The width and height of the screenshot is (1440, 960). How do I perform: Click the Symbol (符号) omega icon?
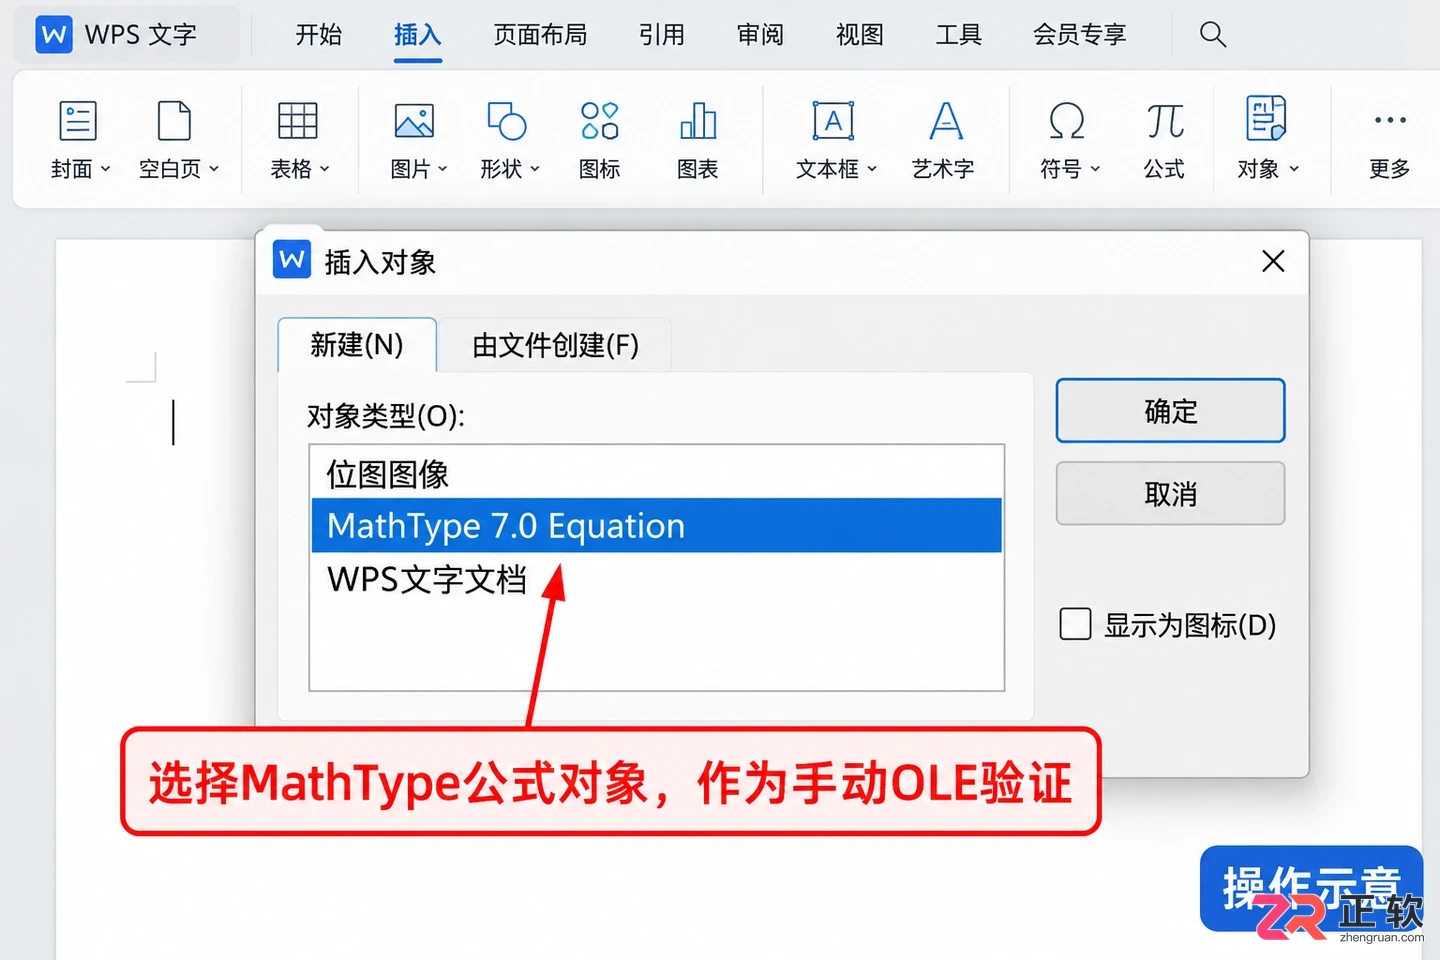(x=1067, y=121)
